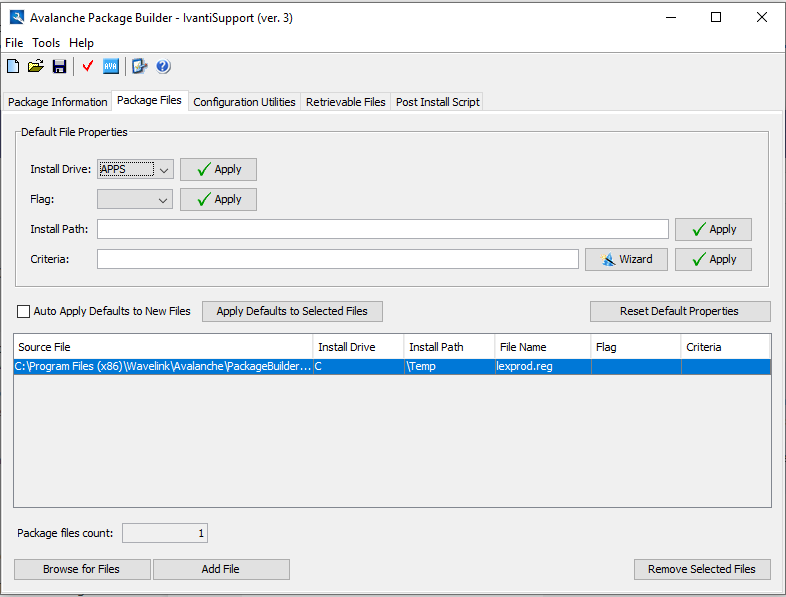Click the Avalanche Package Builder title icon
786x597 pixels.
(17, 18)
